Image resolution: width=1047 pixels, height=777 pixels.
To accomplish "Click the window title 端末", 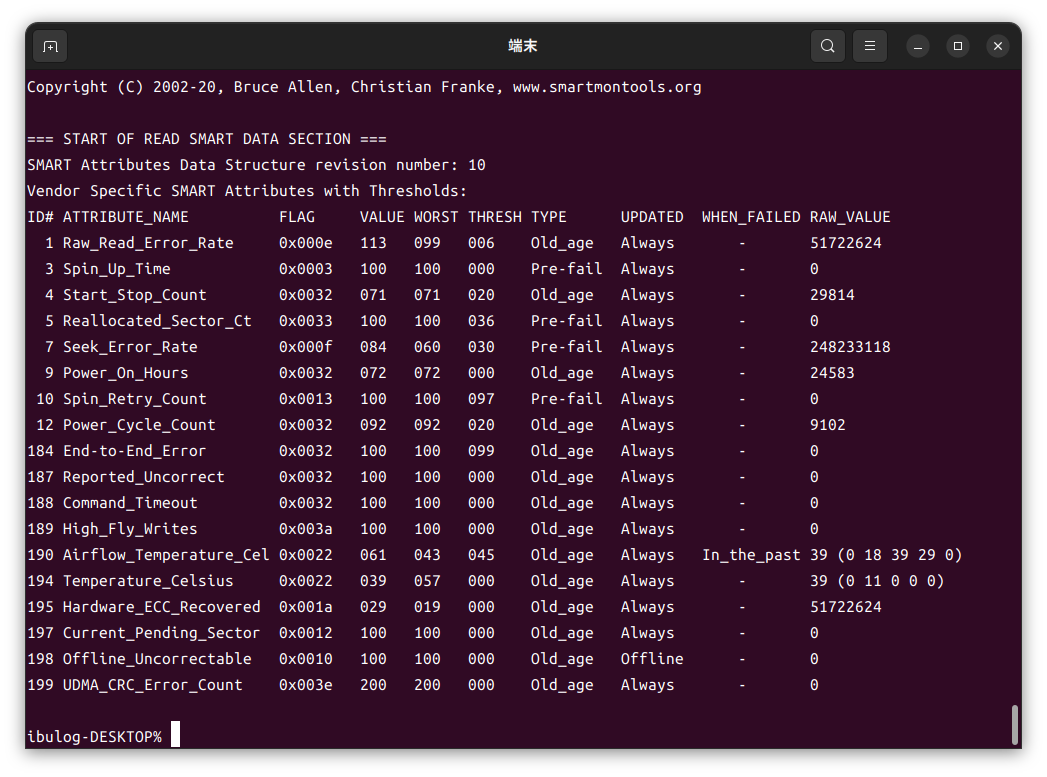I will coord(523,46).
